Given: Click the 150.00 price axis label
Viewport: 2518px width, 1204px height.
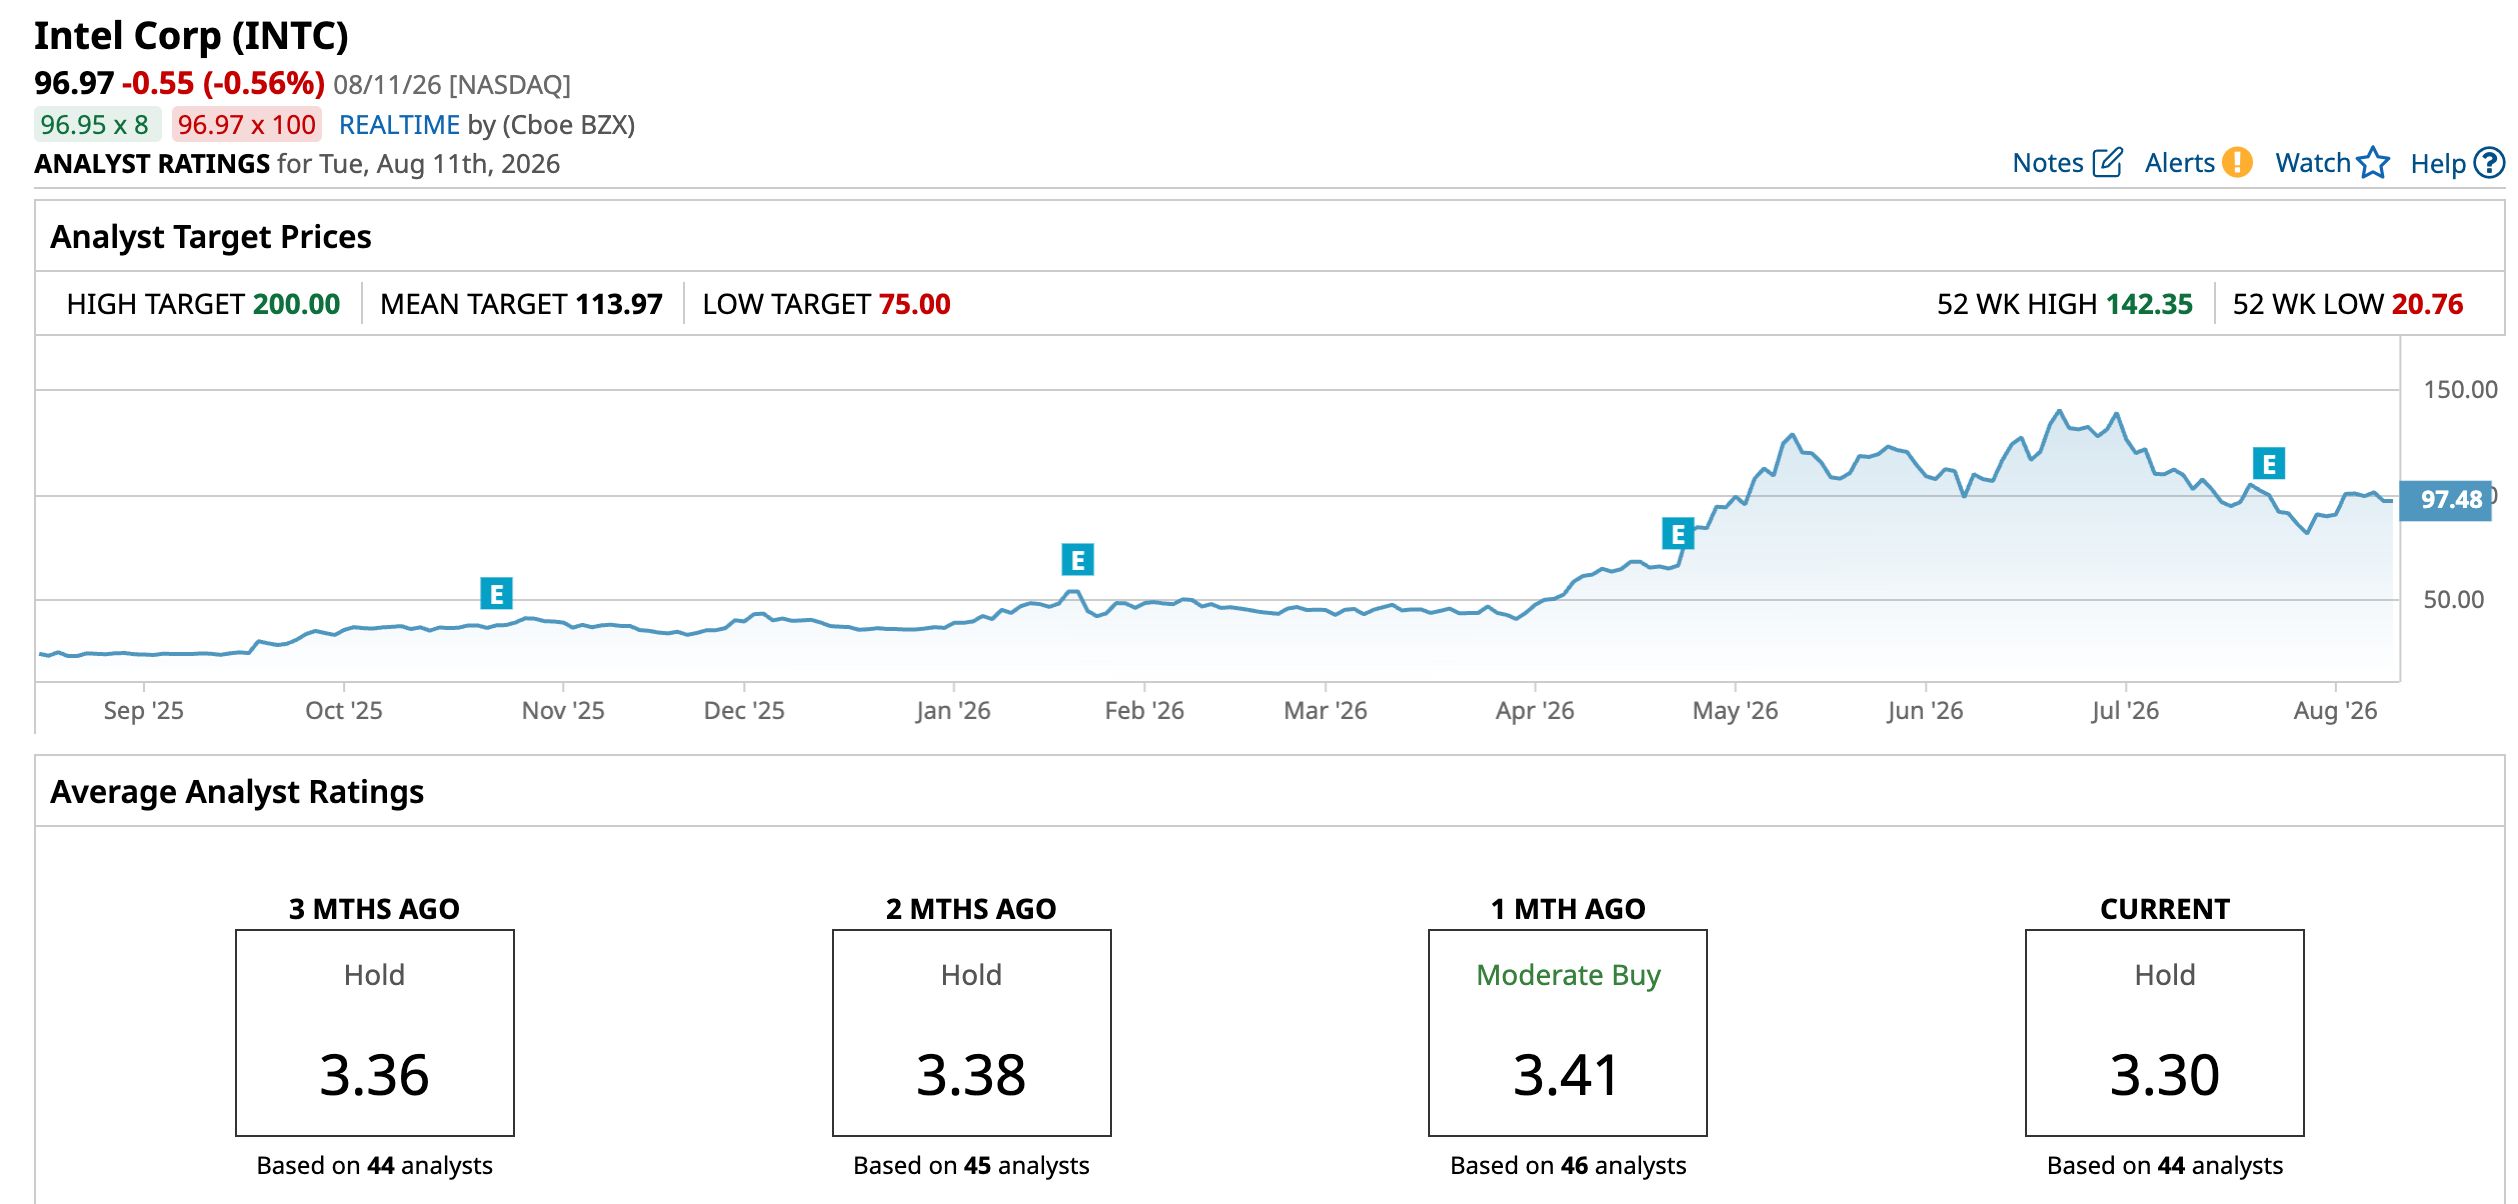Looking at the screenshot, I should click(x=2460, y=390).
